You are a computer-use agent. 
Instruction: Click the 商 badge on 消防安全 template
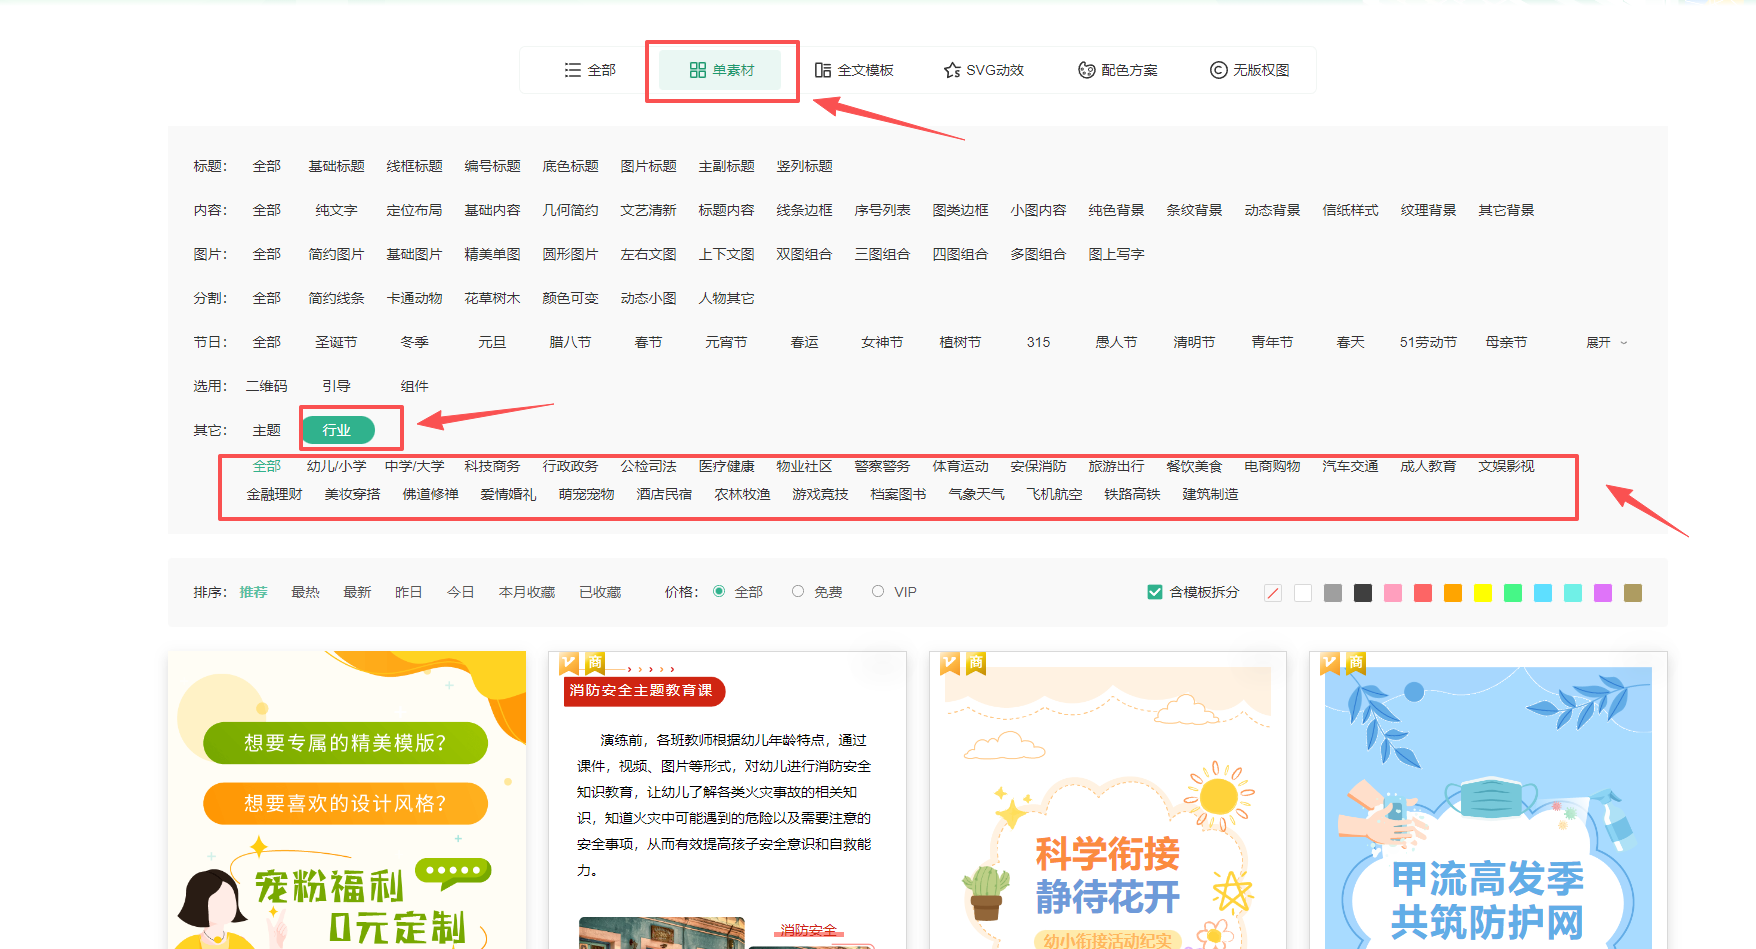pyautogui.click(x=595, y=662)
